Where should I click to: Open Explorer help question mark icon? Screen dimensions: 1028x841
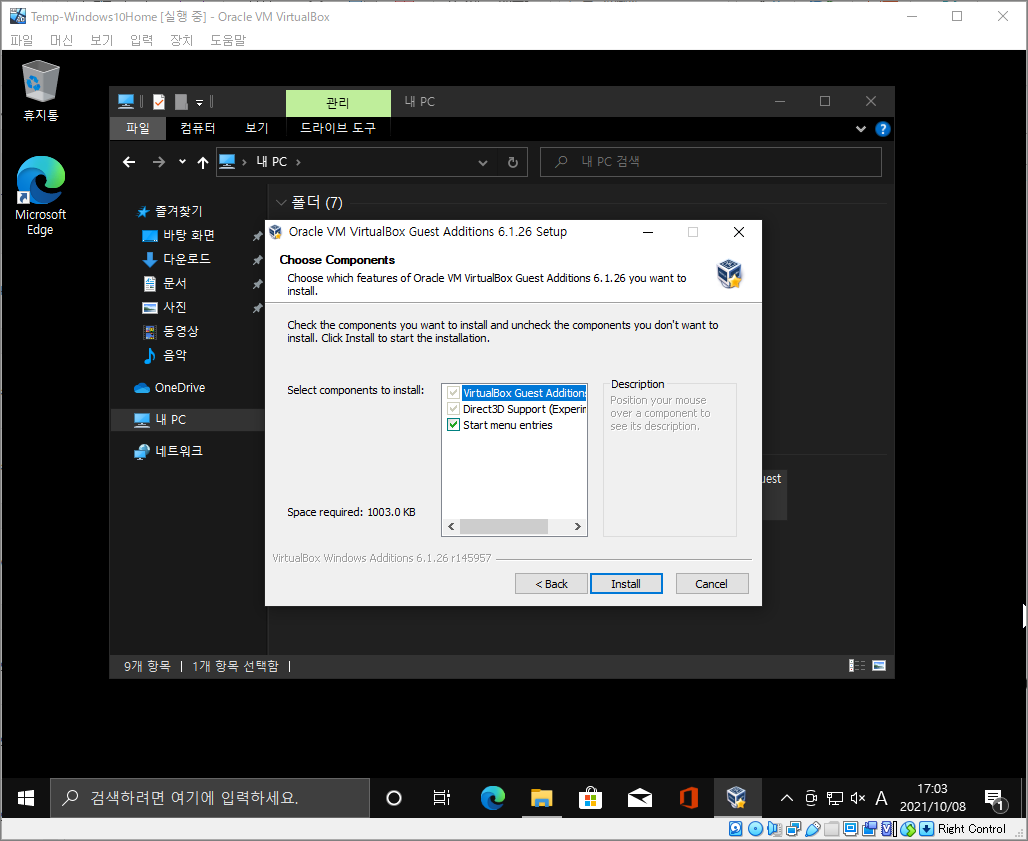[x=882, y=128]
